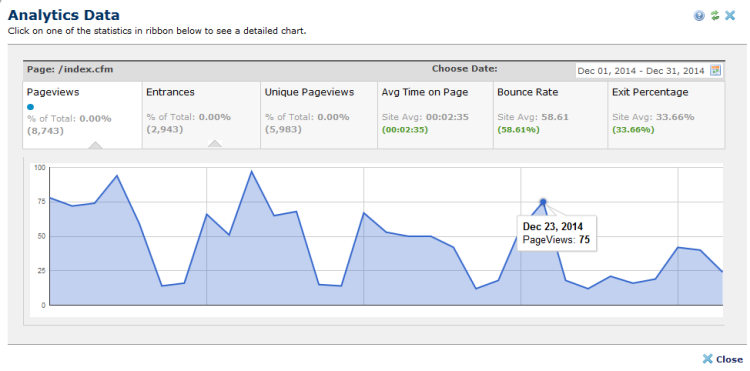Select the Unique Pageviews statistic tab

coord(319,115)
